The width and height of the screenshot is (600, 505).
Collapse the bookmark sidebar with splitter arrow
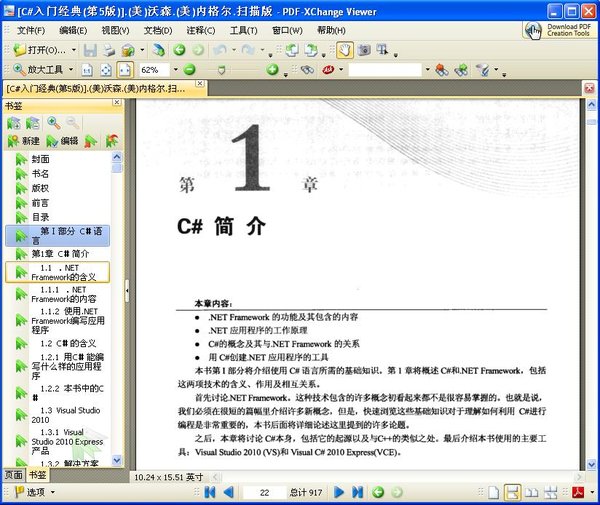point(127,291)
